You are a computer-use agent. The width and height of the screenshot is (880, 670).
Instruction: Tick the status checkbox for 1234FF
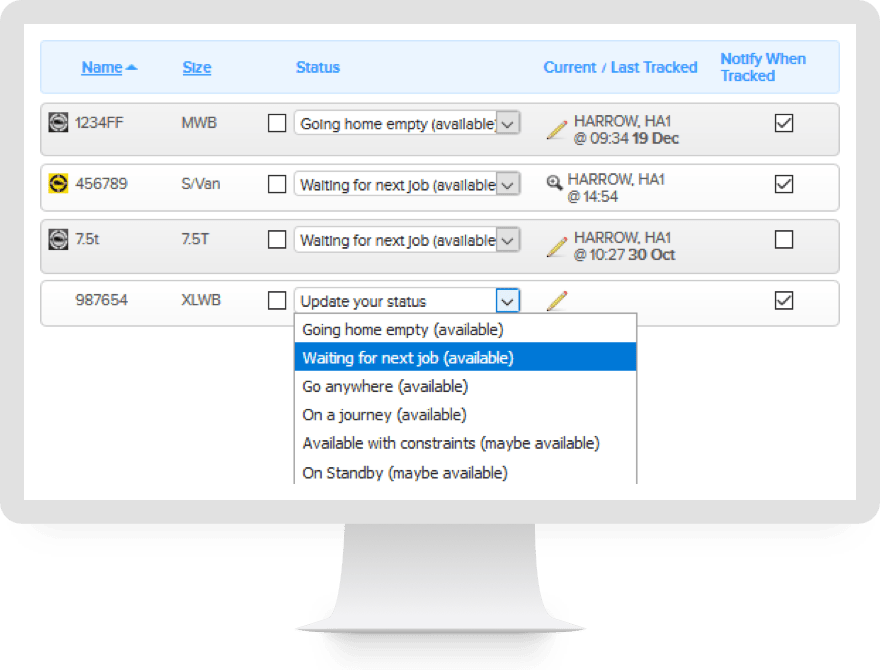[277, 123]
